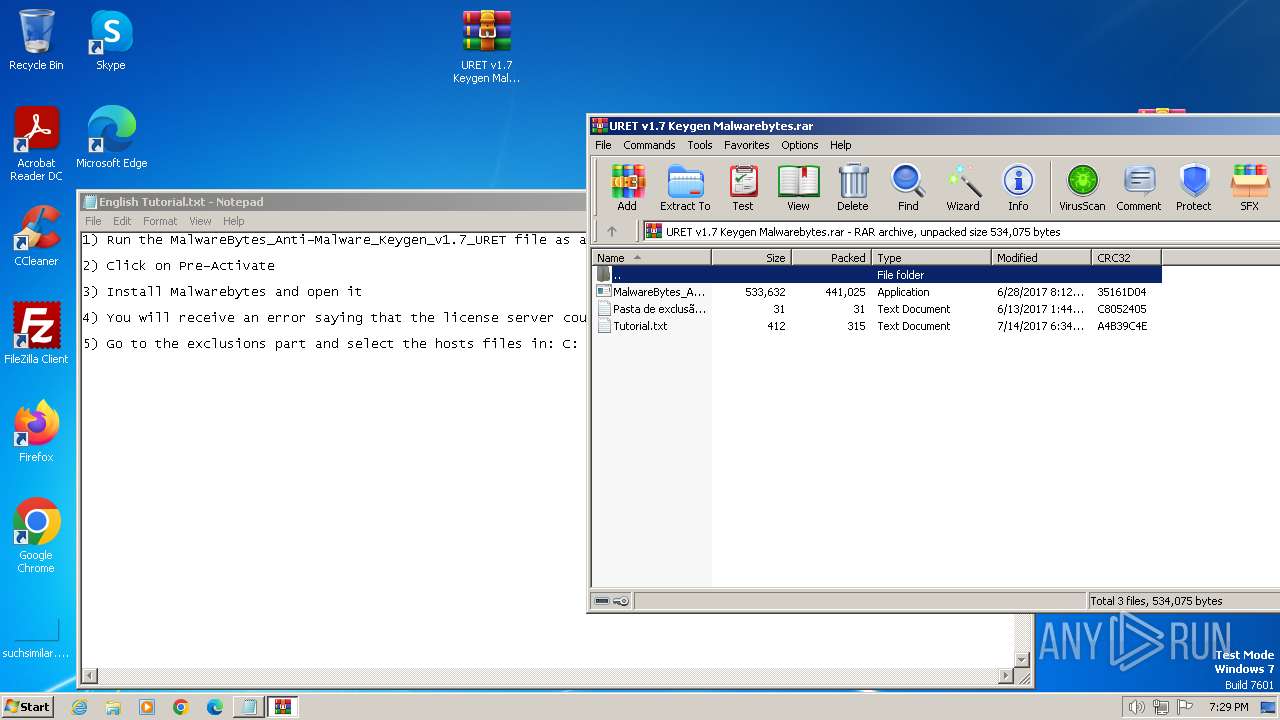Click the Action Center flag in system tray
1280x720 pixels.
click(1185, 707)
